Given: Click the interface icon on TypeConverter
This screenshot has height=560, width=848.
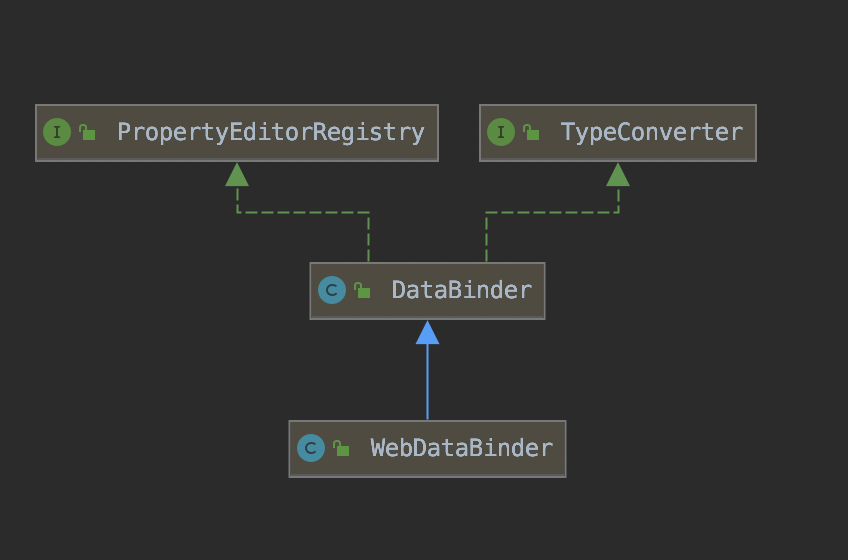Looking at the screenshot, I should (x=501, y=132).
